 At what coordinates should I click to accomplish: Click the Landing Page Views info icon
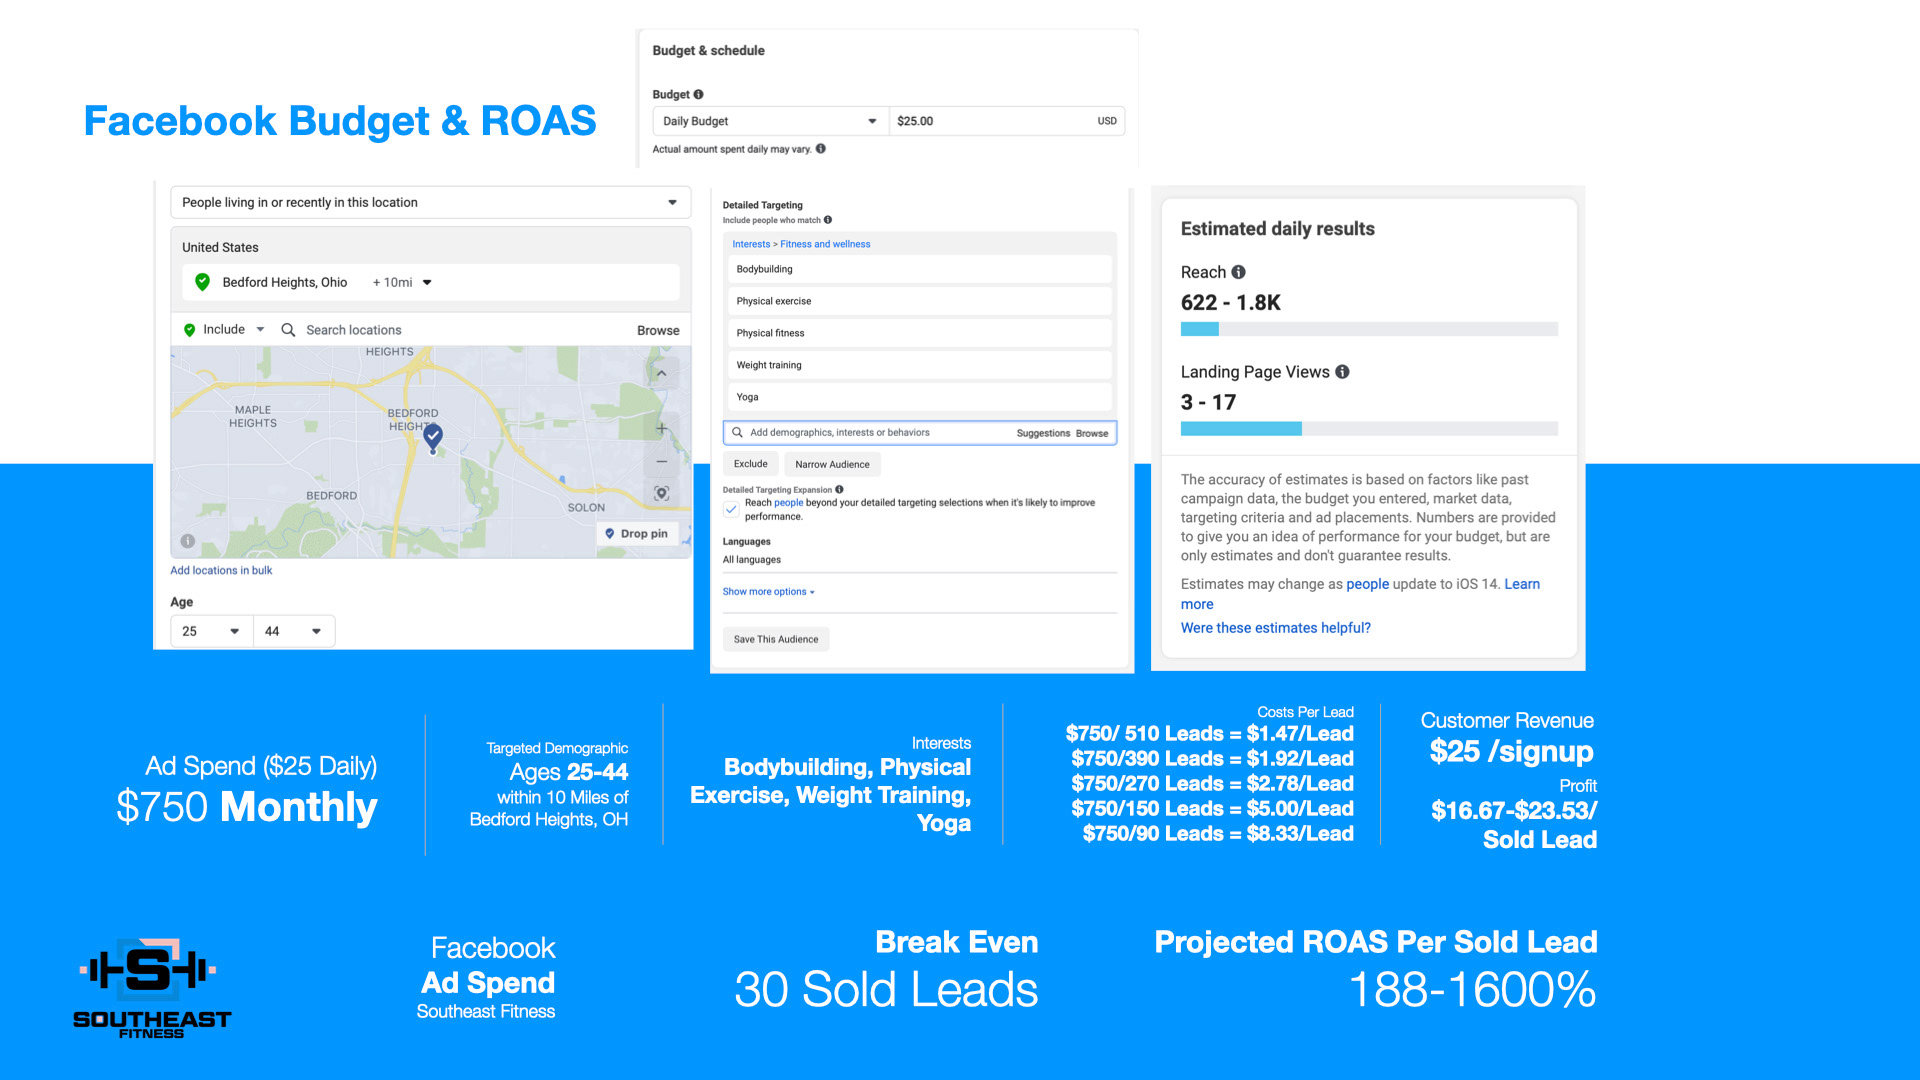tap(1342, 372)
